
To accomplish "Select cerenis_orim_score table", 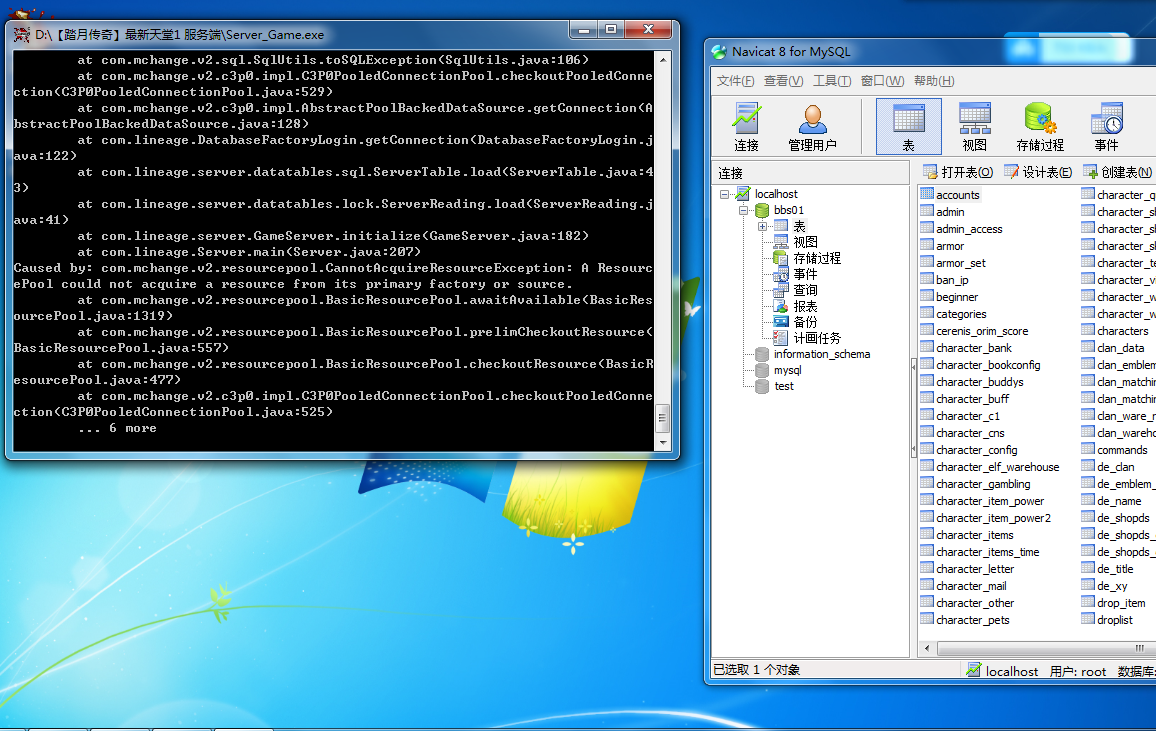I will pos(981,331).
